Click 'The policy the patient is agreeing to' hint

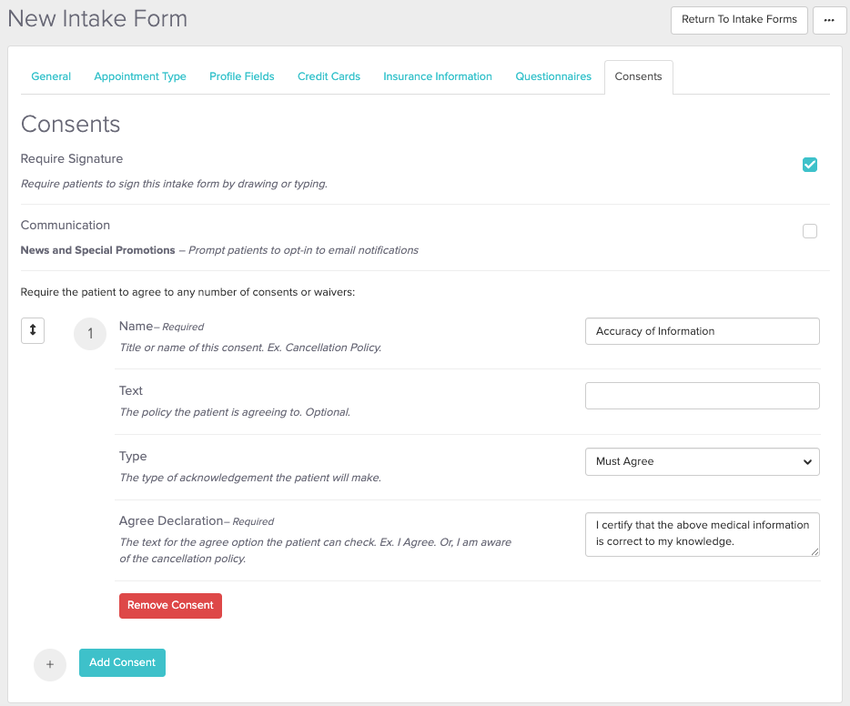click(x=235, y=412)
